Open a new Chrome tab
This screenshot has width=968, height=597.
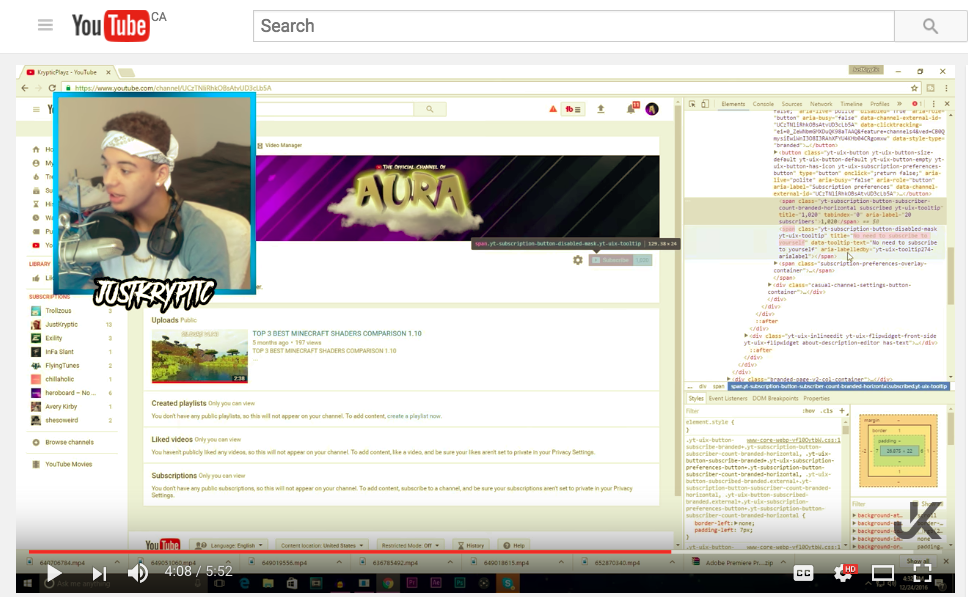[x=126, y=72]
